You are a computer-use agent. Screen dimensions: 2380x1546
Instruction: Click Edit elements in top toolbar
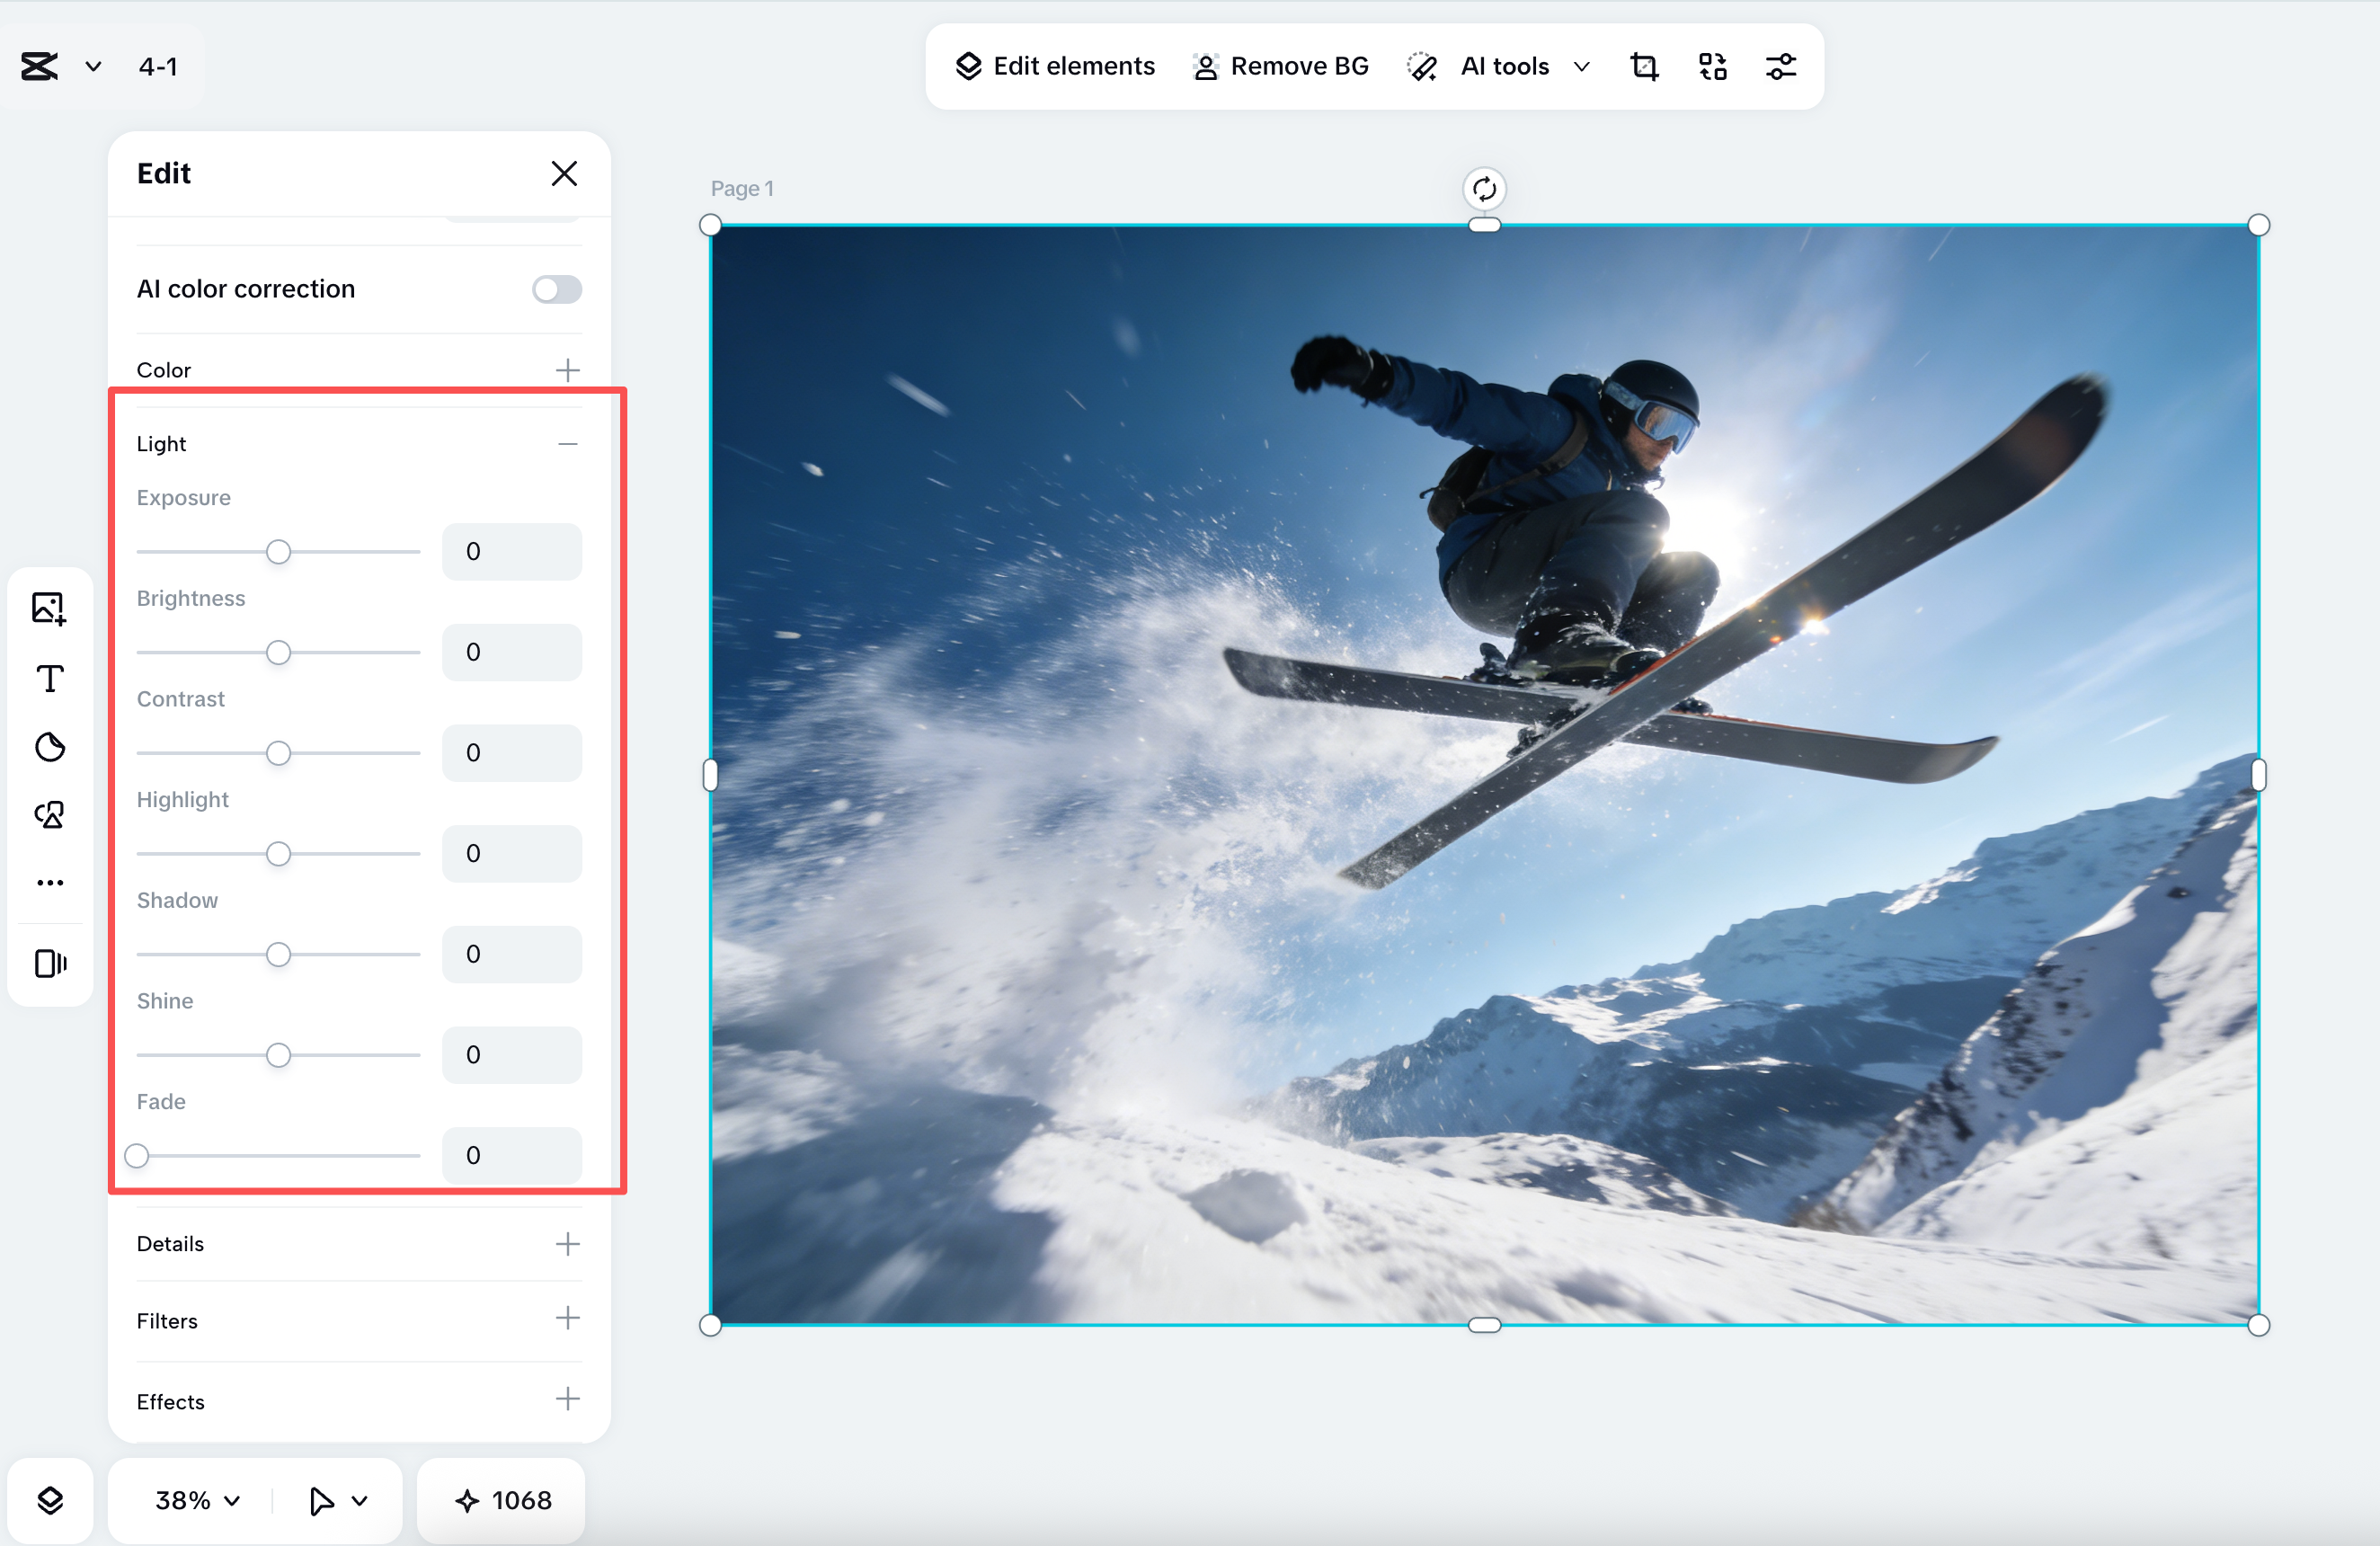tap(1055, 66)
